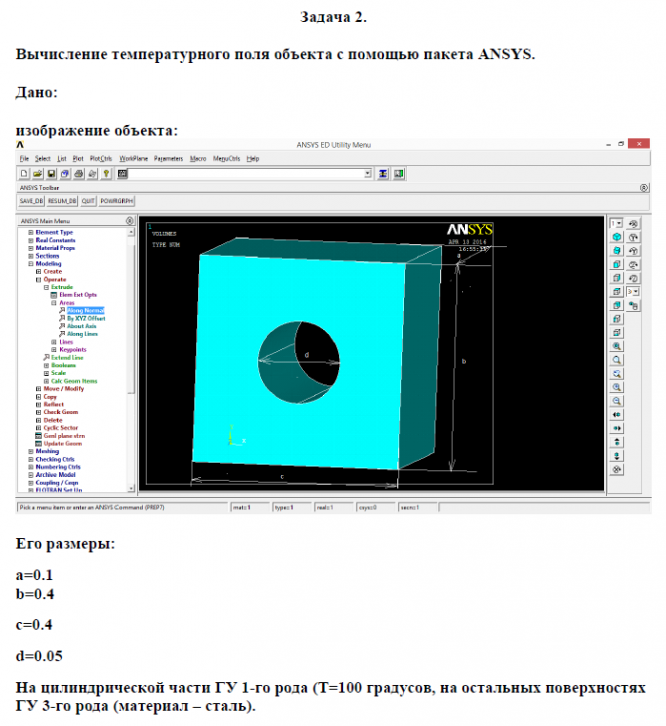Click the printer icon in standard toolbar
This screenshot has height=726, width=666.
tap(79, 174)
